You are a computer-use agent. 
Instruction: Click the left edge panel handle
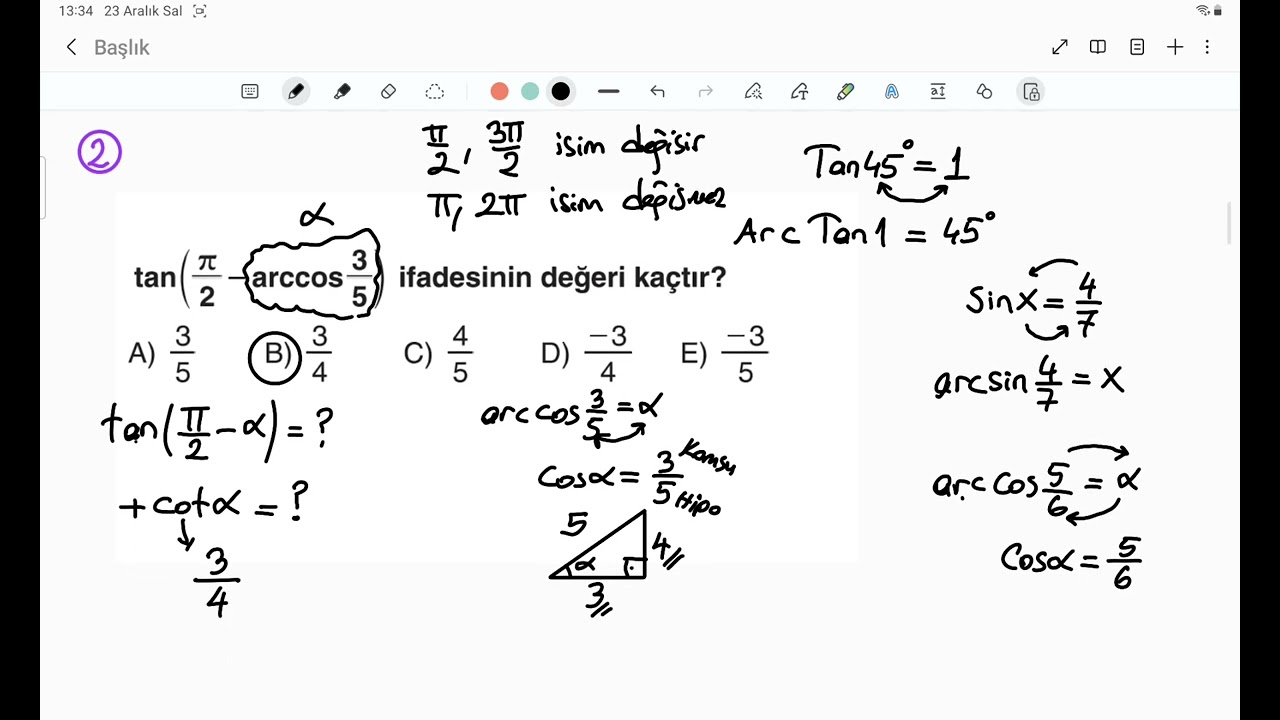(43, 187)
